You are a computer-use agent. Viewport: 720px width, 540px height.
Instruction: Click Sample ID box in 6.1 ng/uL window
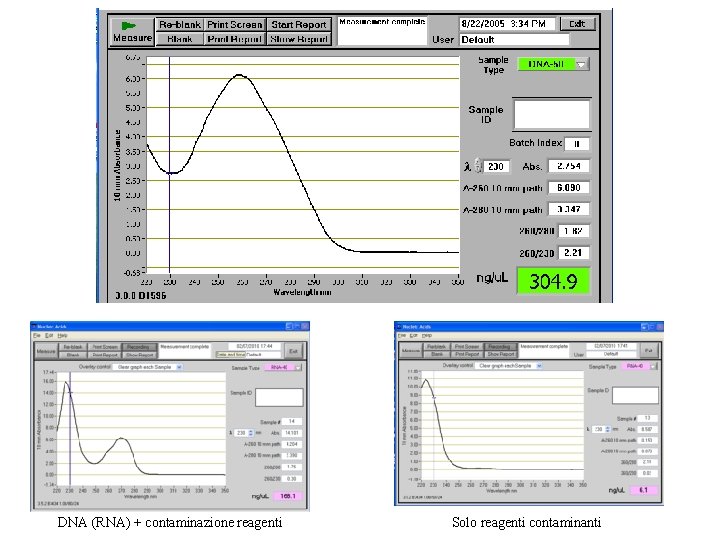(x=635, y=395)
